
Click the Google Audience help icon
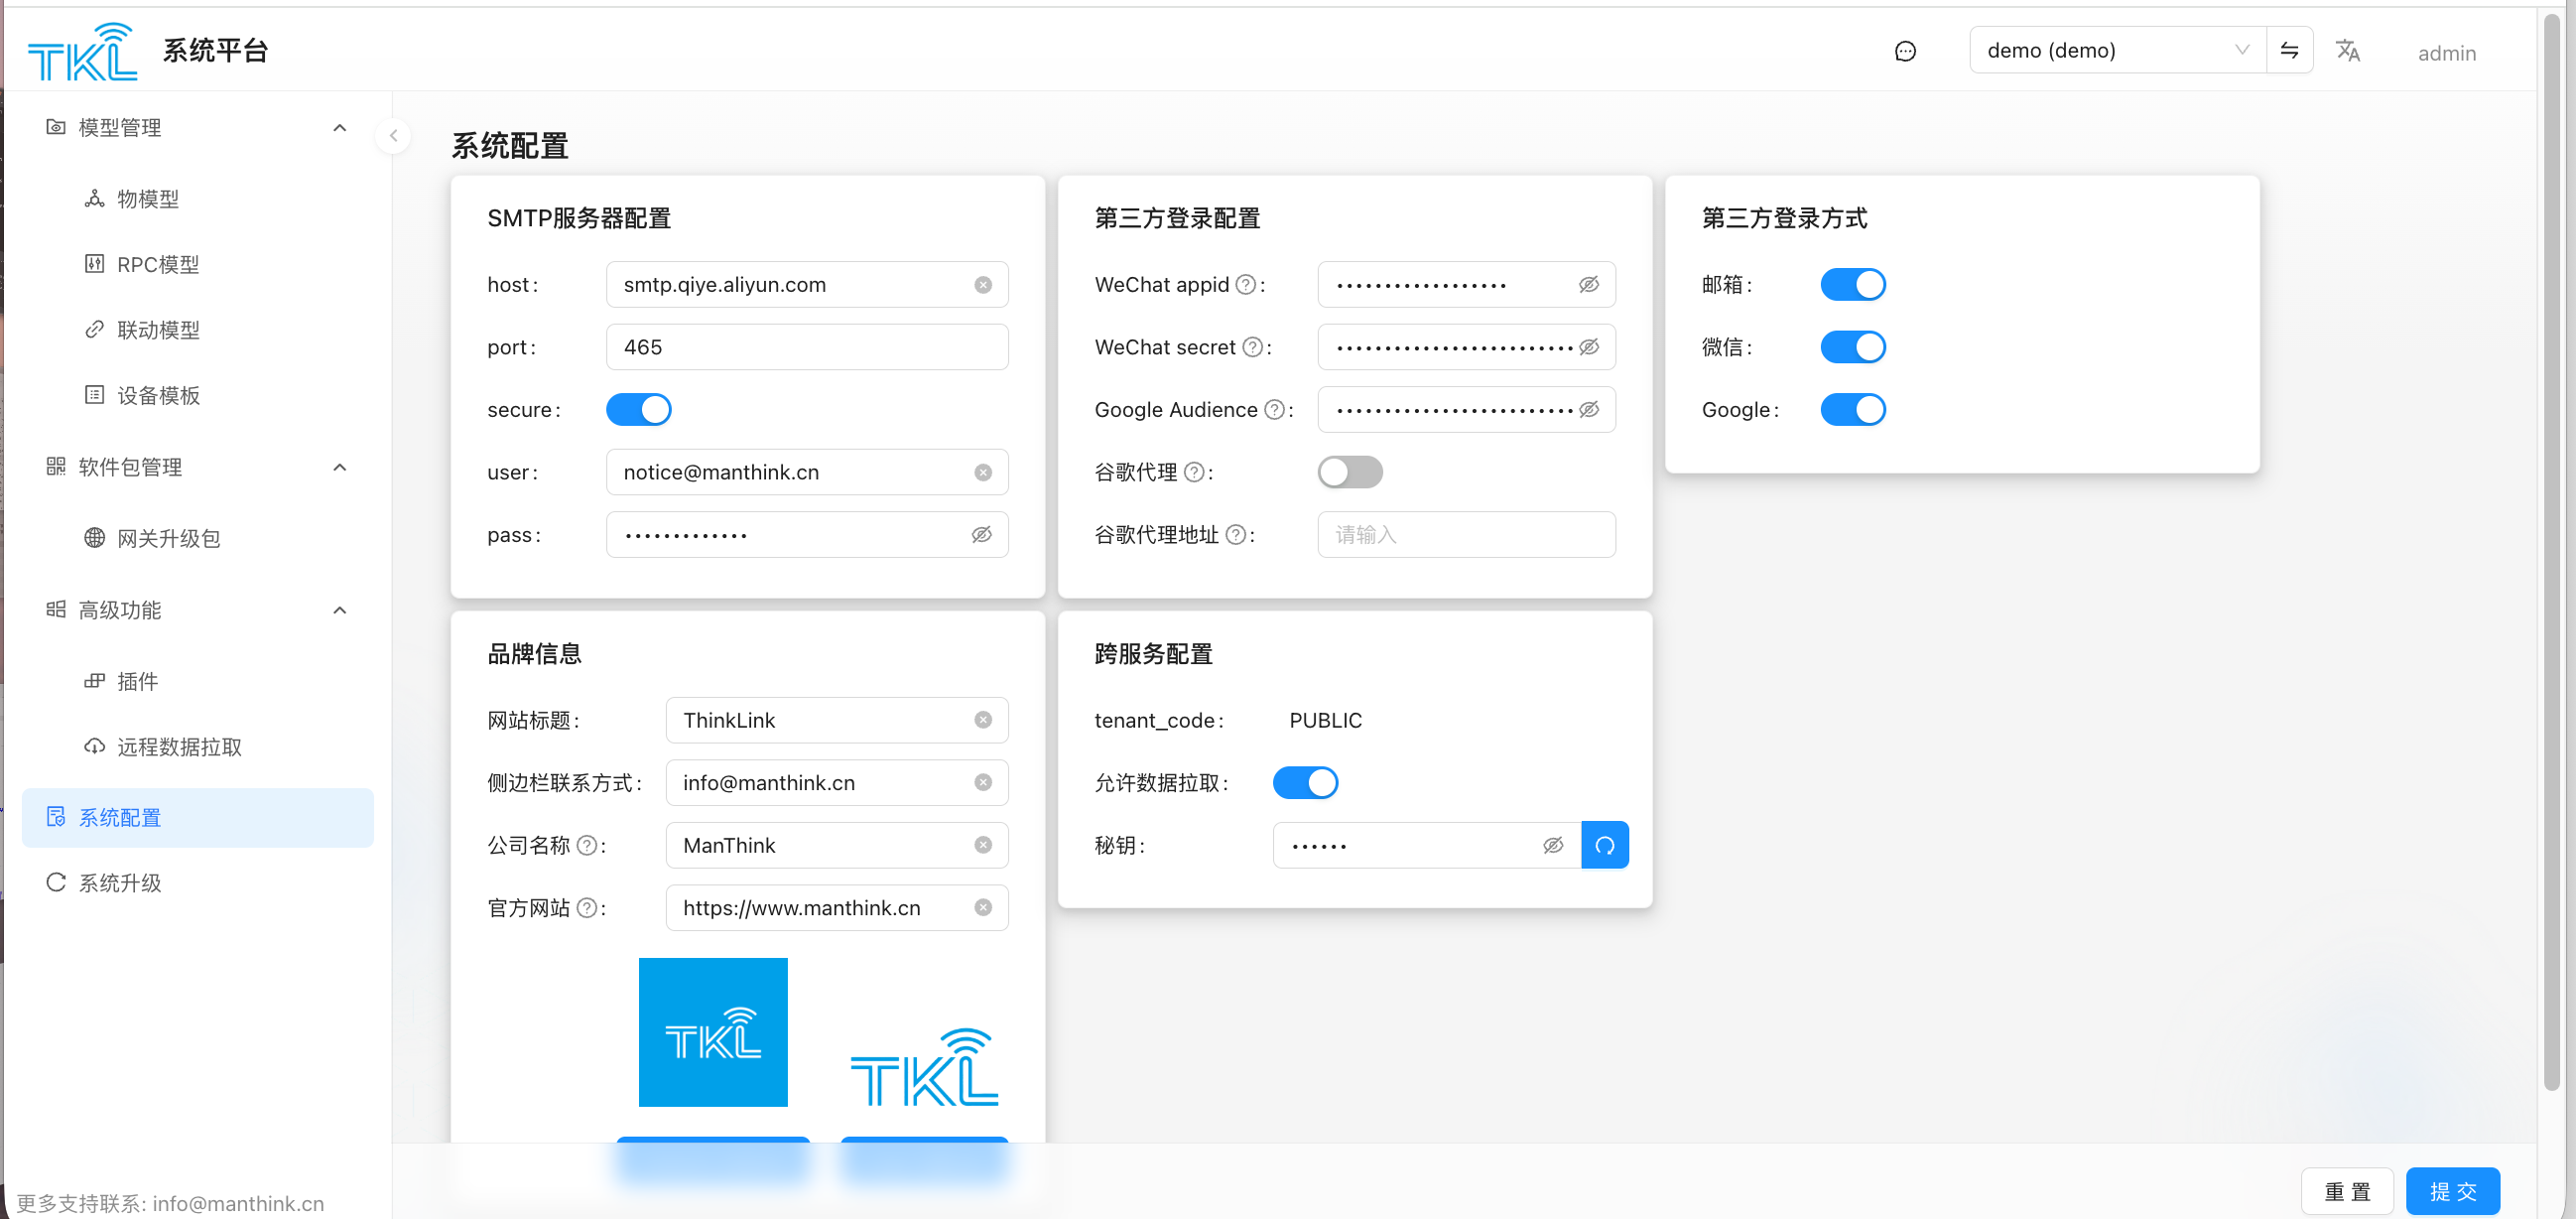(1274, 410)
